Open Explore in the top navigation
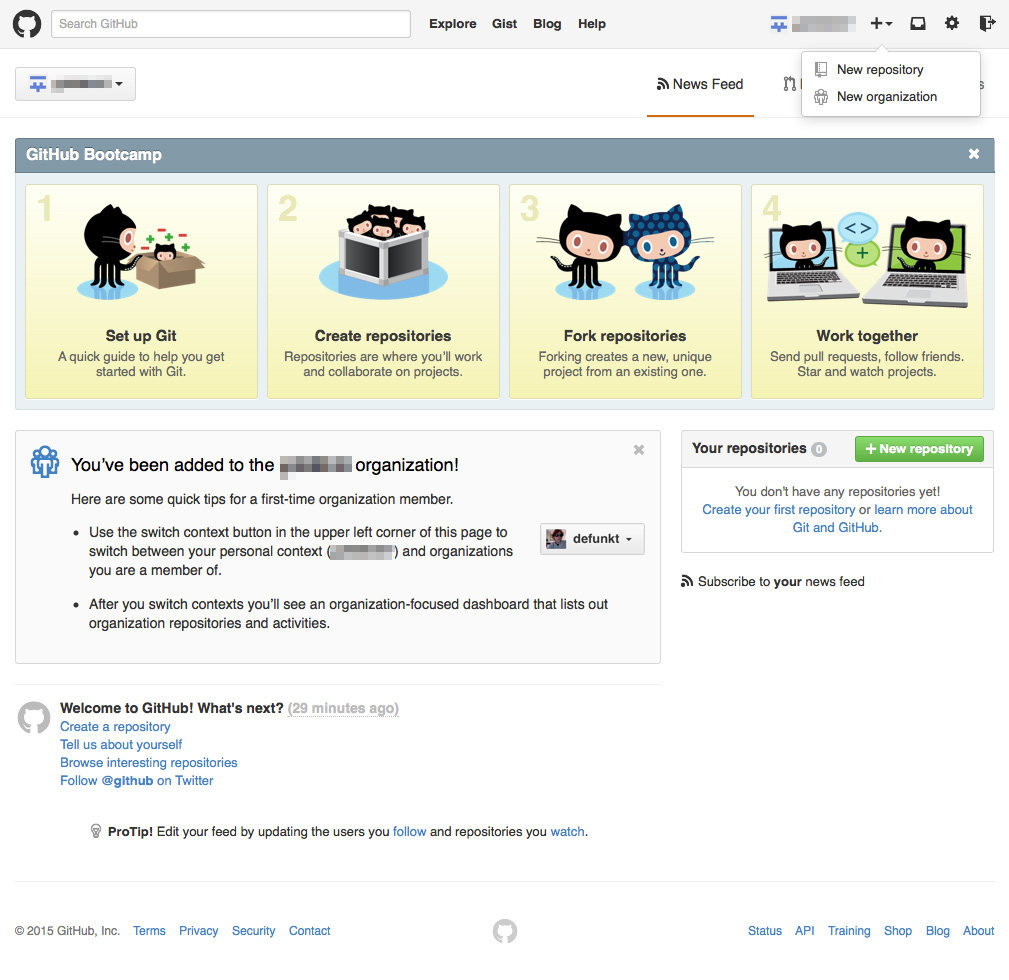1009x980 pixels. click(x=453, y=24)
